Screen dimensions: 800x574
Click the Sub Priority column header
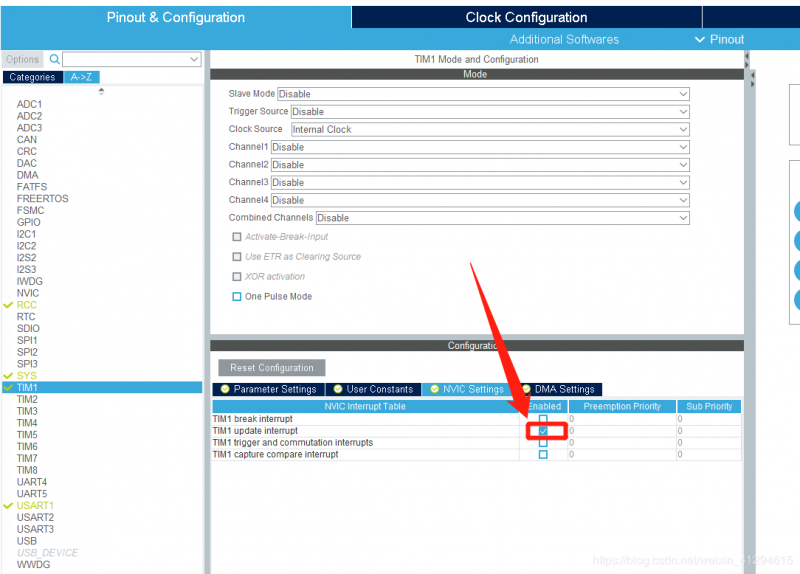[709, 407]
